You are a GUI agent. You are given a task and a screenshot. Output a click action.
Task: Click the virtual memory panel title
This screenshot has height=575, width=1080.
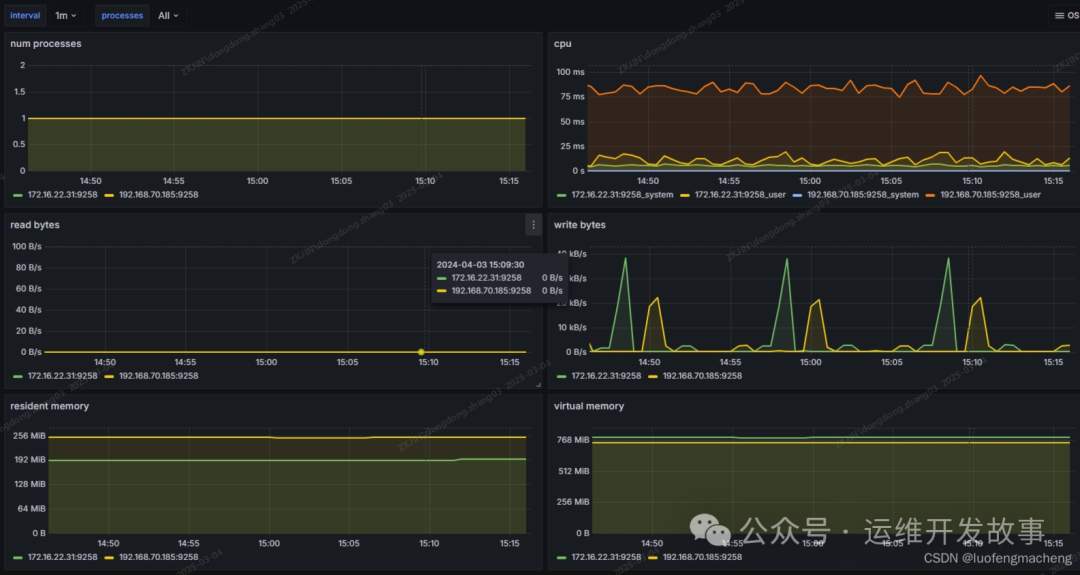[589, 406]
